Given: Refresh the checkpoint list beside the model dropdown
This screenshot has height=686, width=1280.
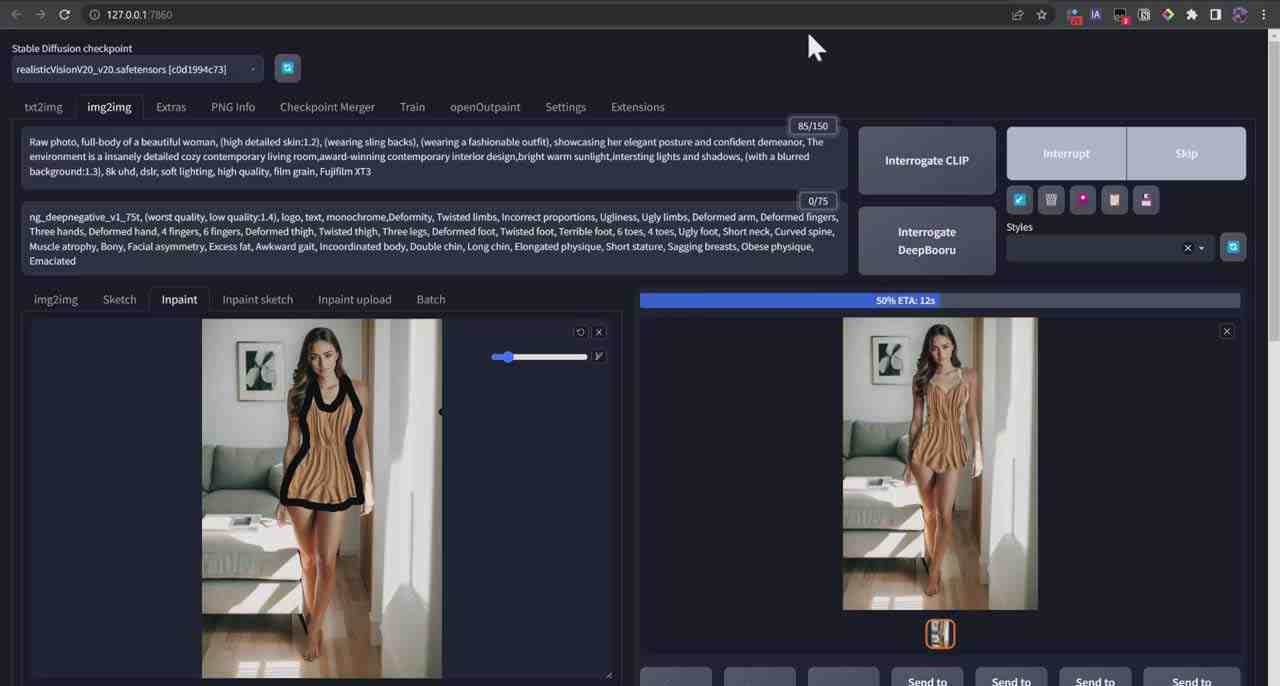Looking at the screenshot, I should click(288, 68).
